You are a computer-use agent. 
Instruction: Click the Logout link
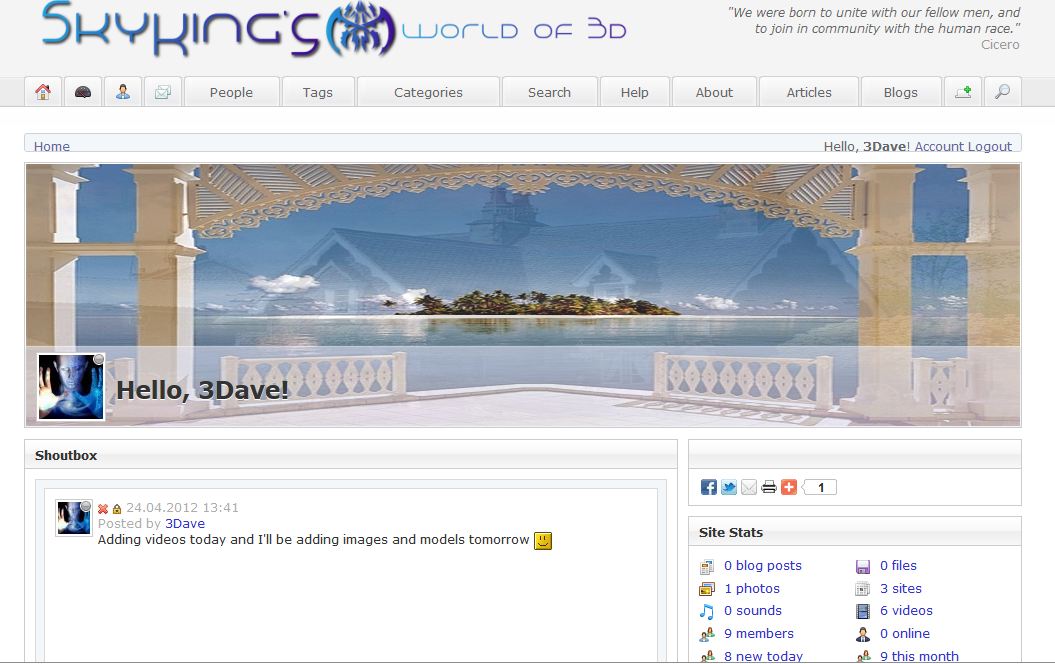990,146
